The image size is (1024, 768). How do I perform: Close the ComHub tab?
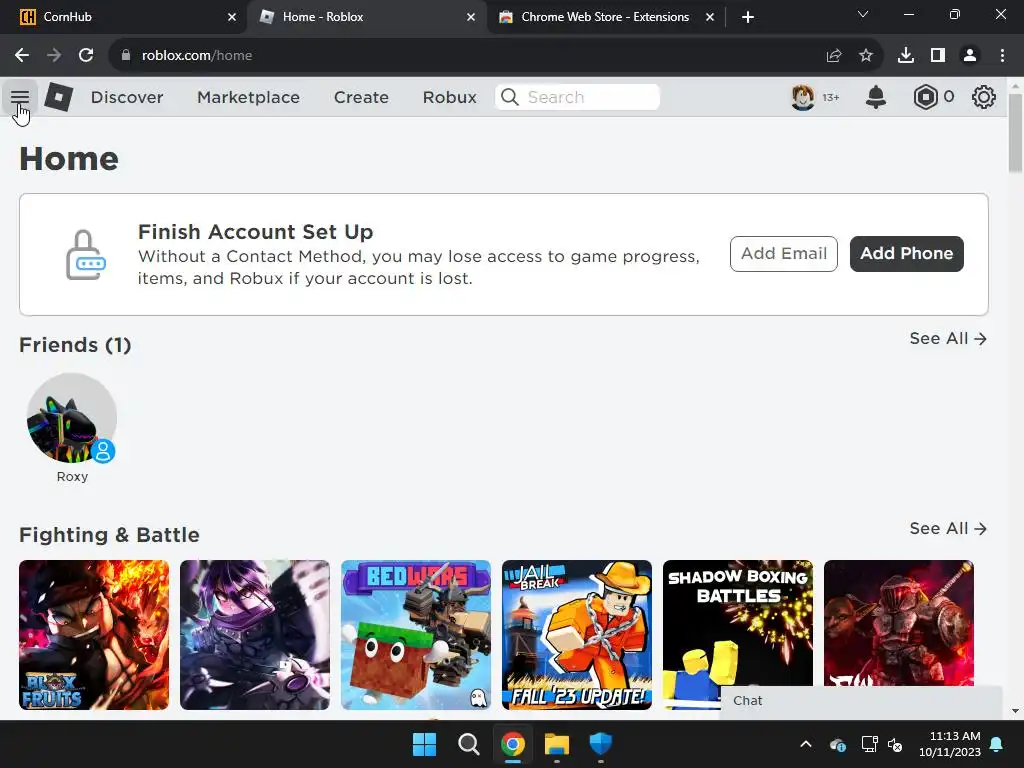point(232,17)
